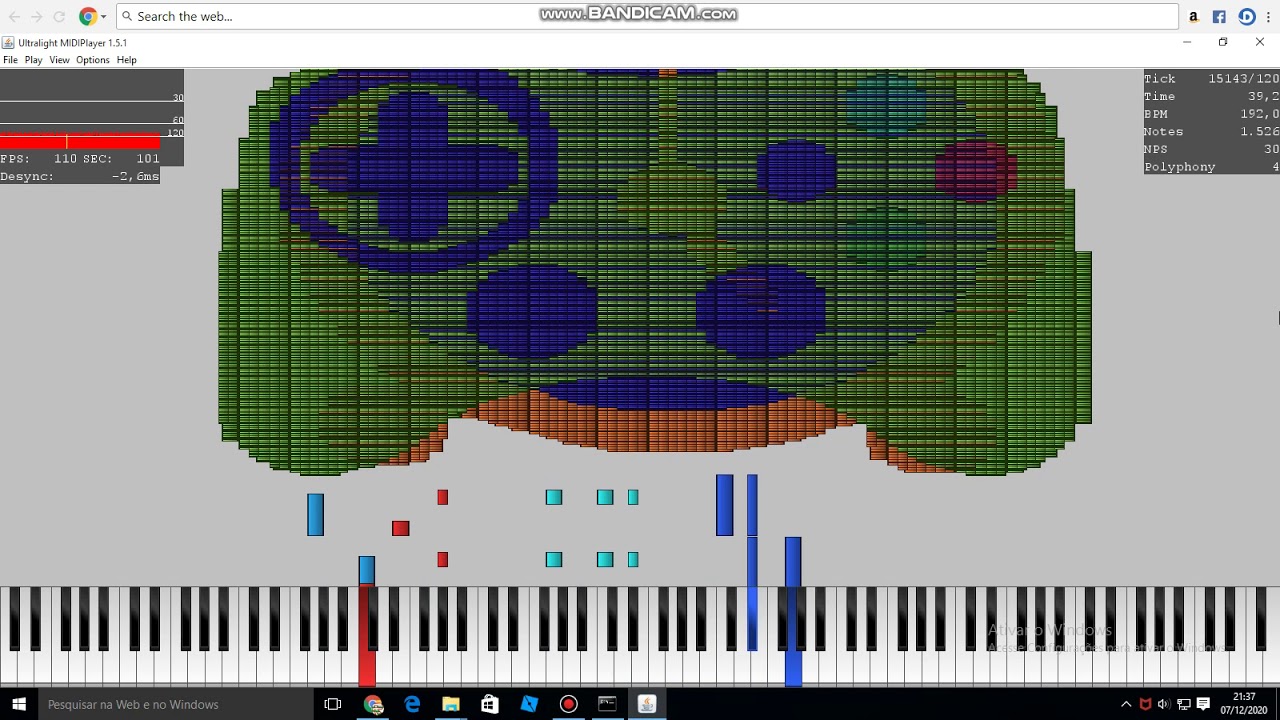Open the Action Center notifications icon
This screenshot has width=1280, height=720.
coord(1204,704)
